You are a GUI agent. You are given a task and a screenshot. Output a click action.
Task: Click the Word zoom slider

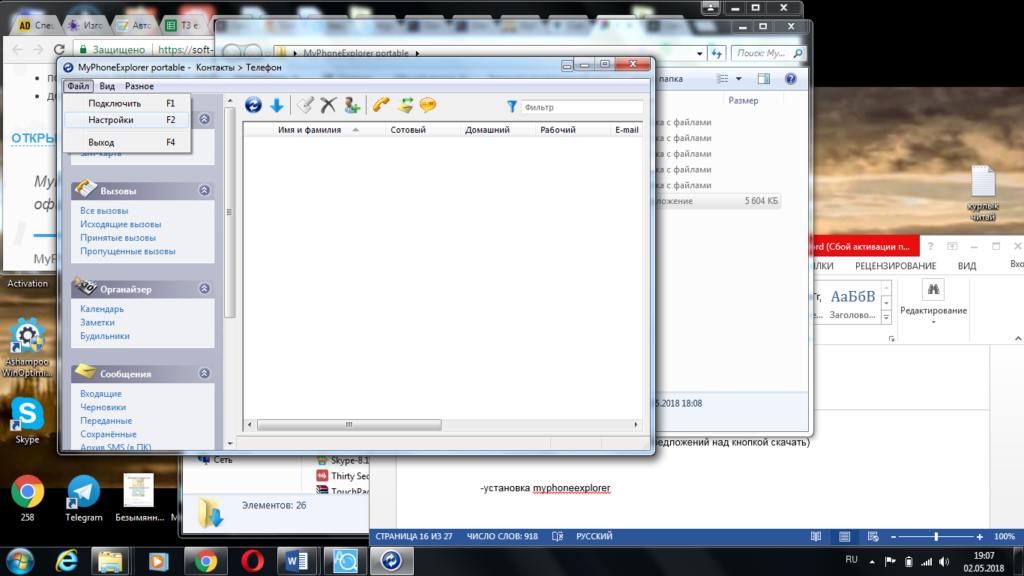[935, 537]
